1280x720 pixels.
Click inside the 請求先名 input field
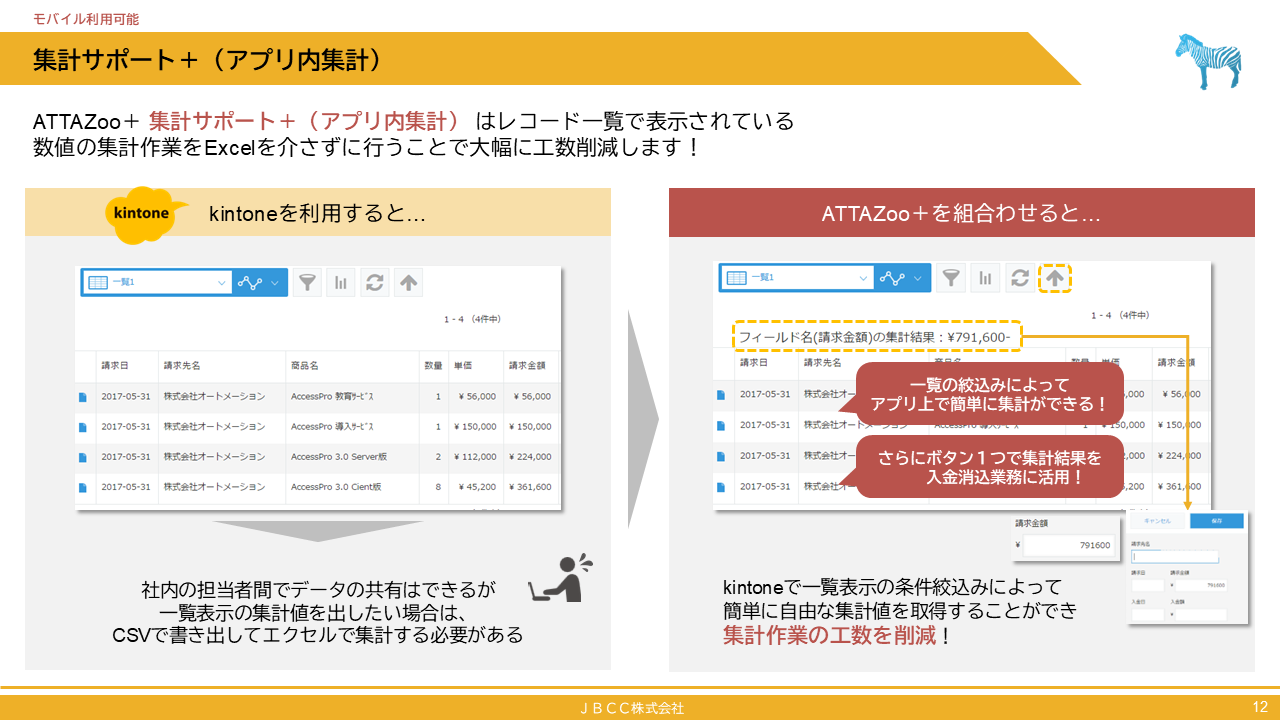click(x=1176, y=557)
